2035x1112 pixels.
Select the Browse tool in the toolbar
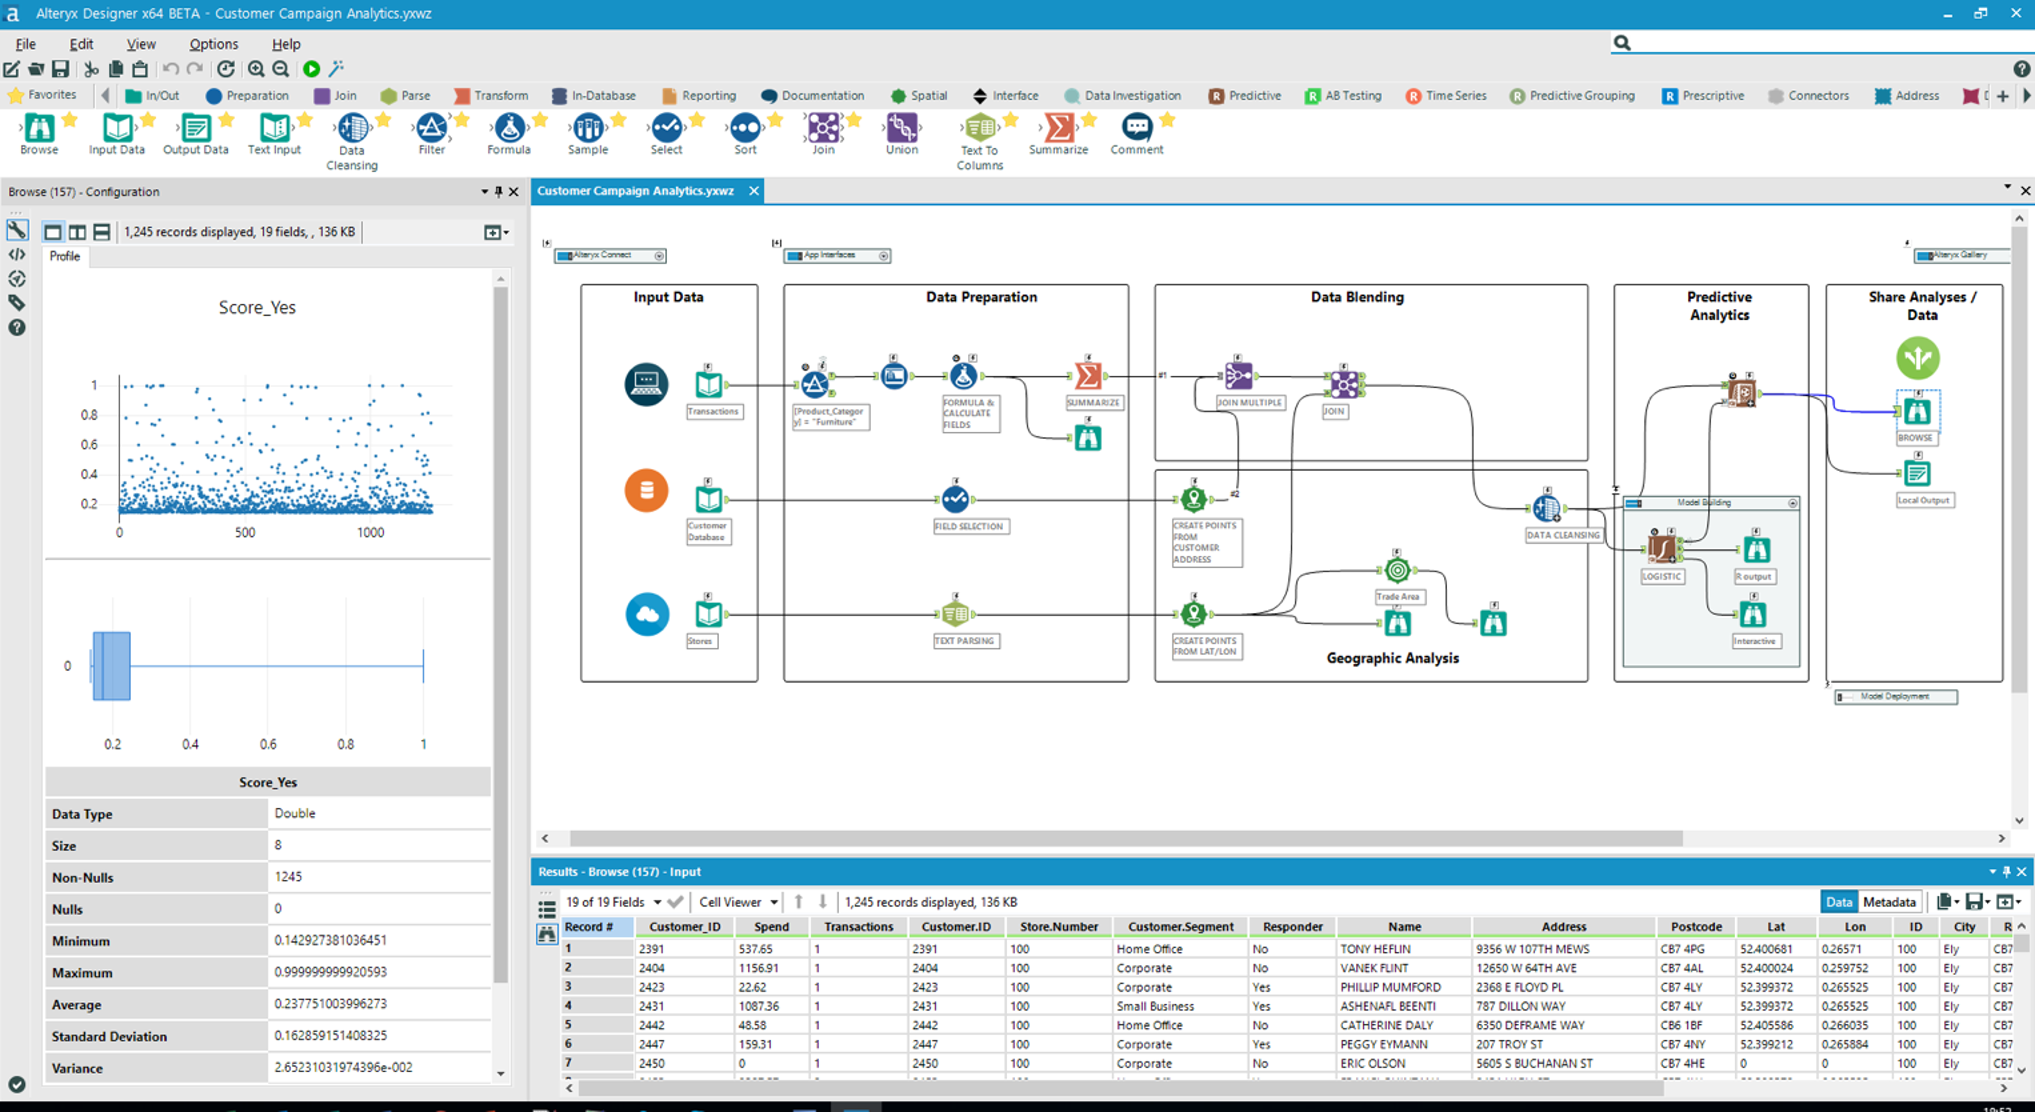38,133
